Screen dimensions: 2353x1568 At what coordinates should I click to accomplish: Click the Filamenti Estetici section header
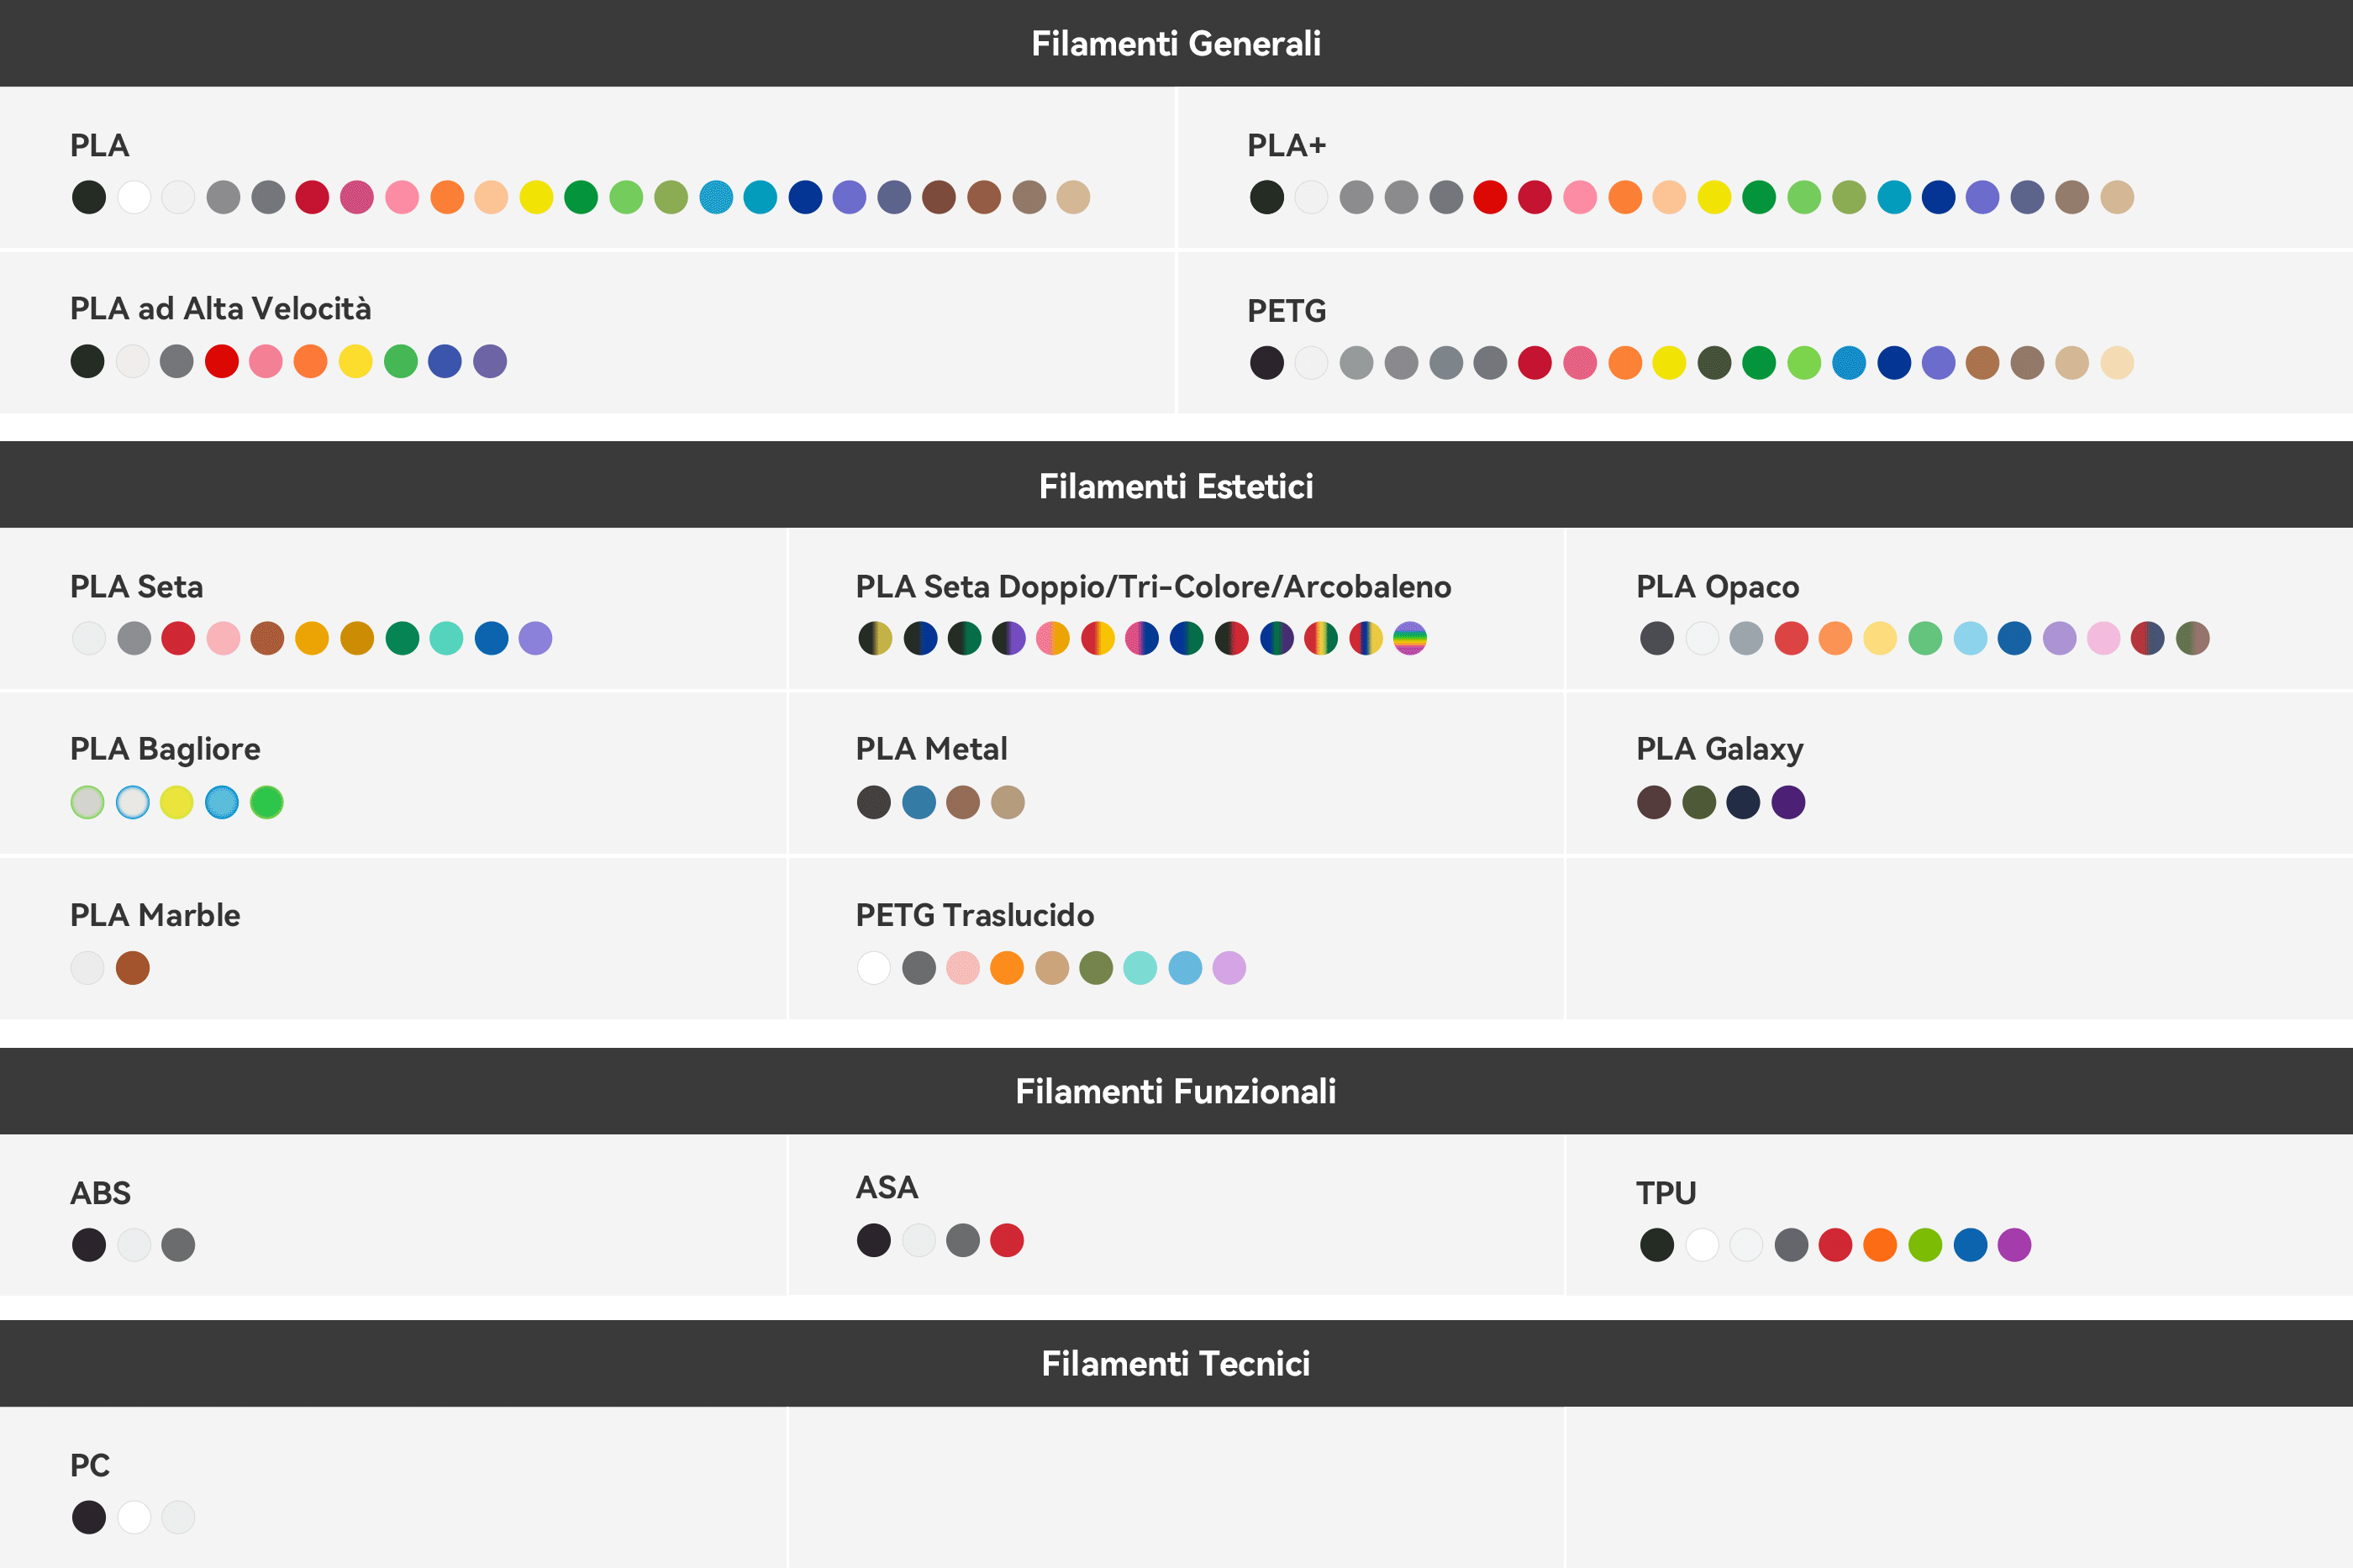pos(1176,486)
